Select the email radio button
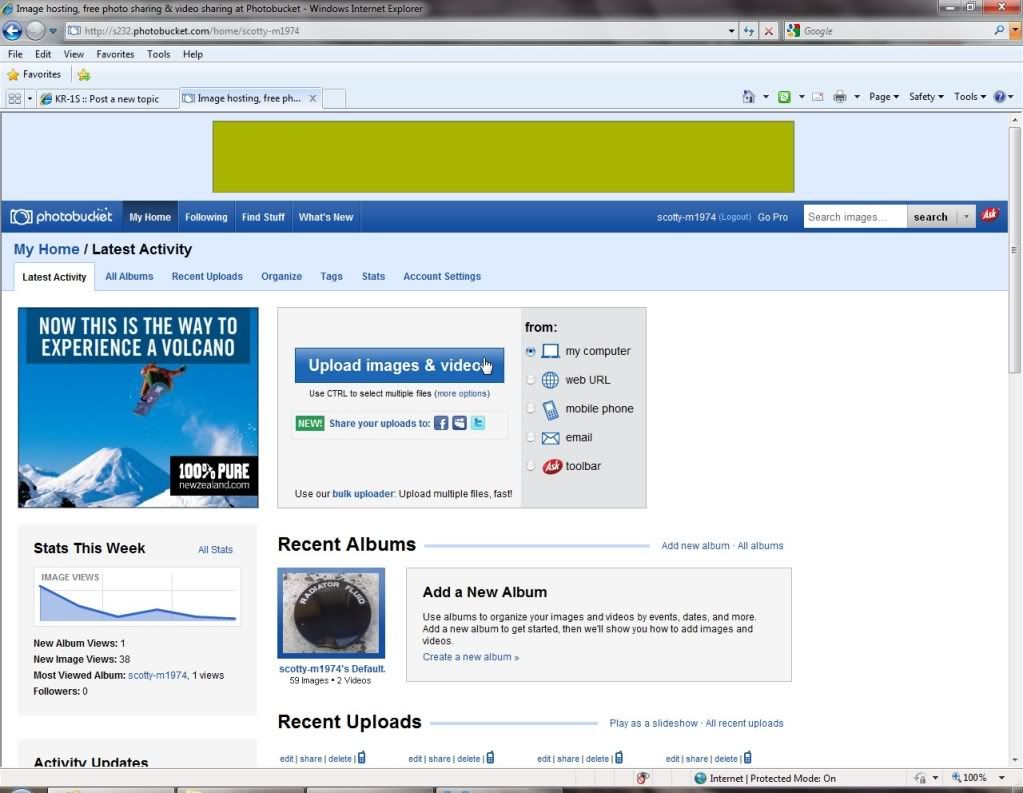 tap(530, 437)
